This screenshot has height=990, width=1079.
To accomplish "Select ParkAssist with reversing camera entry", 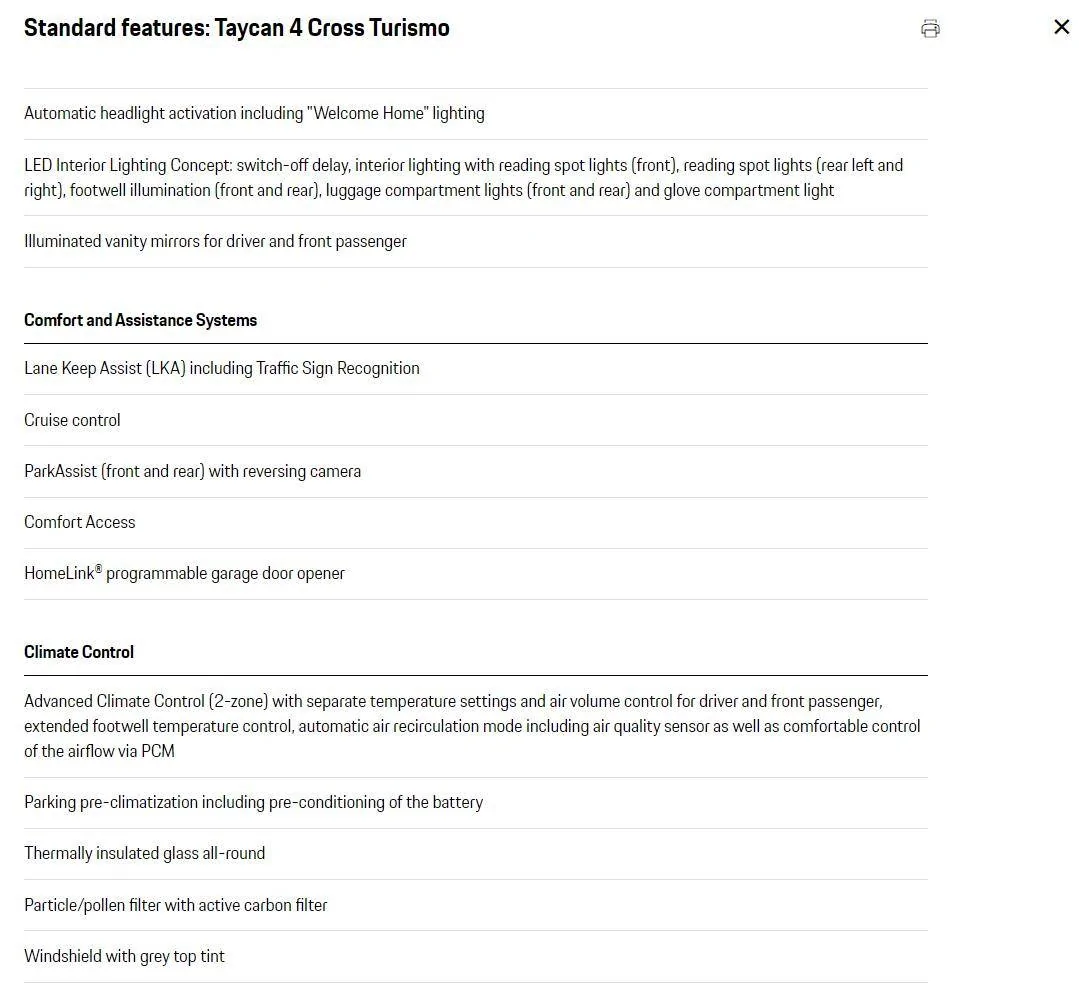I will pos(476,471).
